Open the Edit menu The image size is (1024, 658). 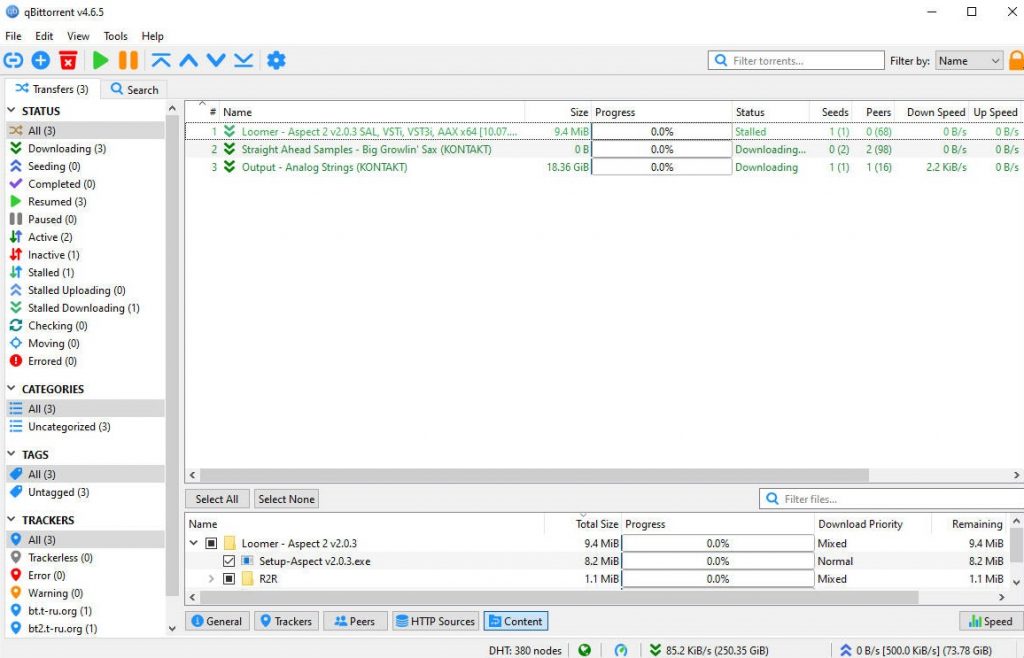pos(44,36)
